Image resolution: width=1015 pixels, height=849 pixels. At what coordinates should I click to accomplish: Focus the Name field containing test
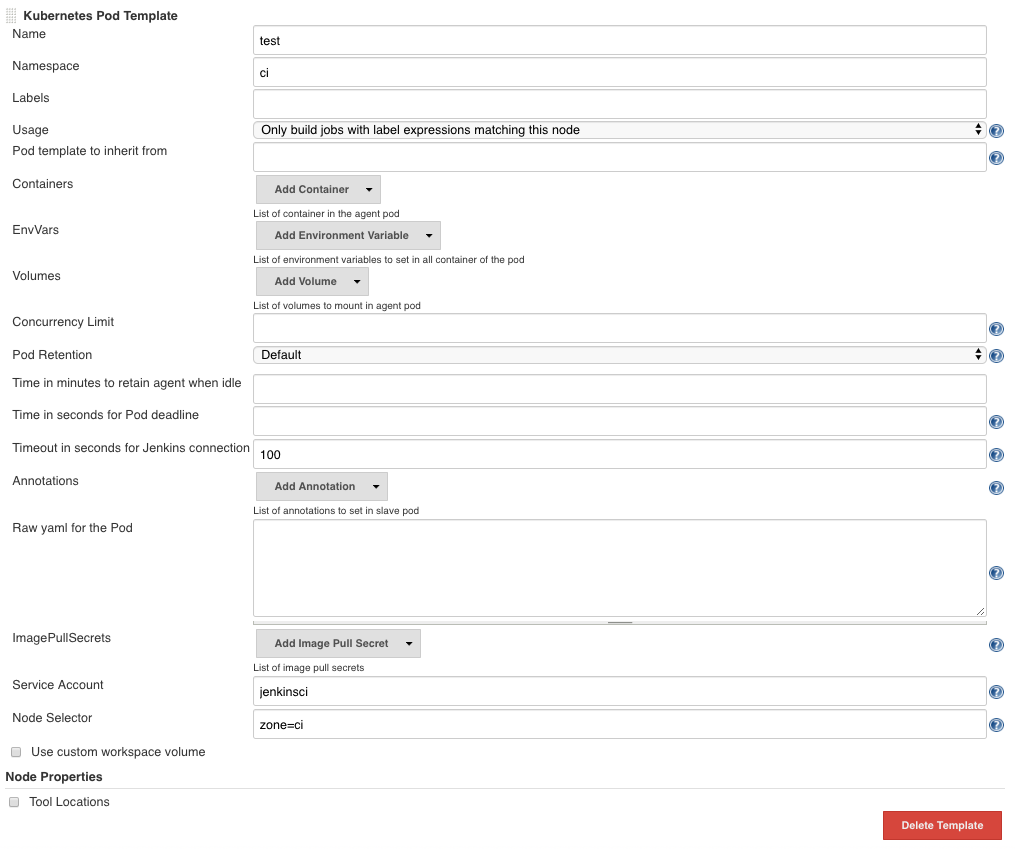(x=619, y=41)
